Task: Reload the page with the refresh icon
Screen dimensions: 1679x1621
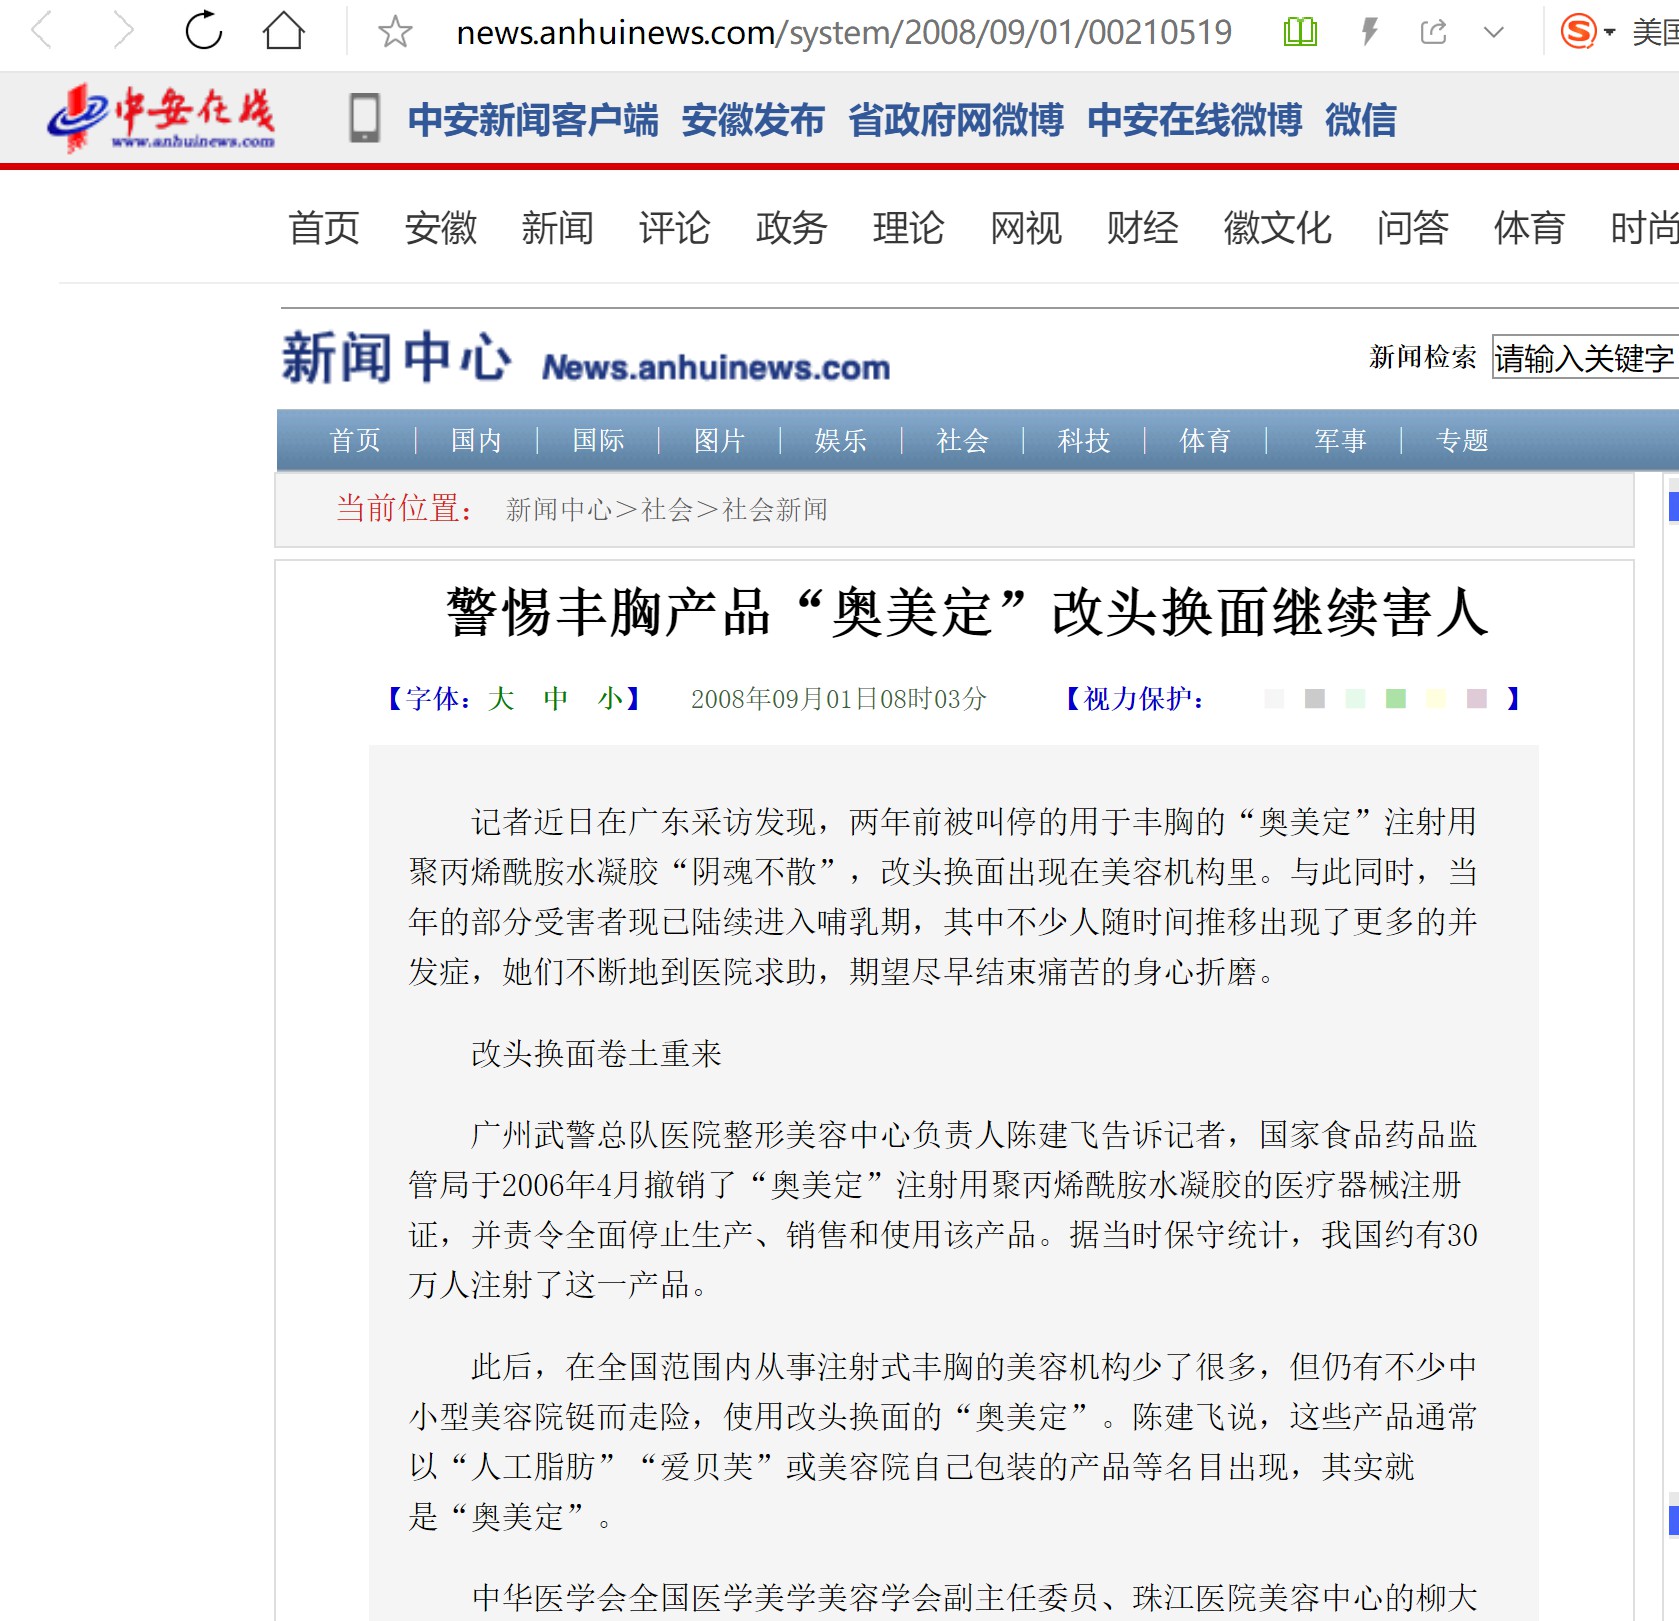Action: tap(204, 31)
